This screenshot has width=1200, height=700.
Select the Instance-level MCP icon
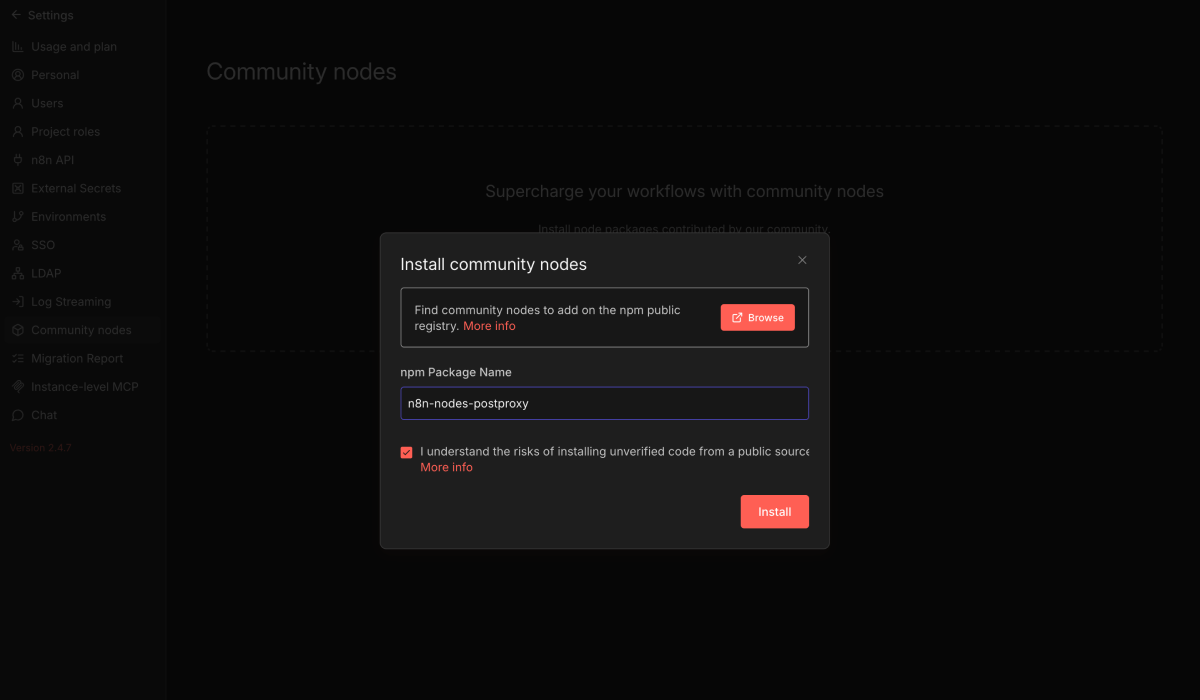(17, 386)
